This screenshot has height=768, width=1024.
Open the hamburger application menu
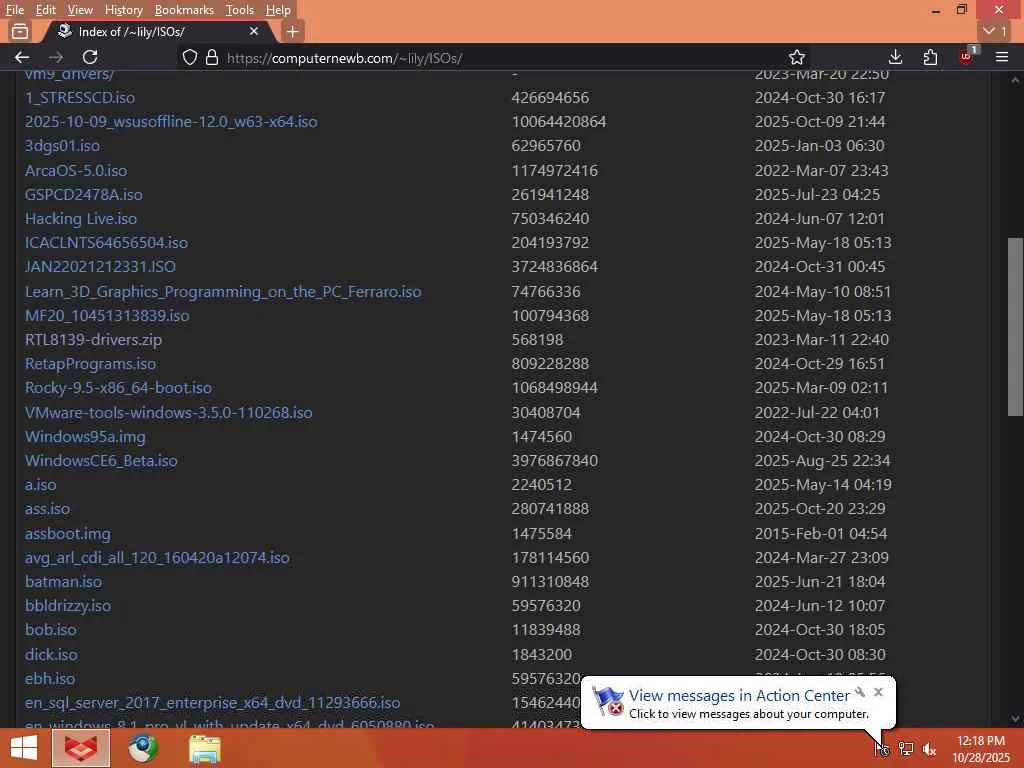click(x=1002, y=57)
